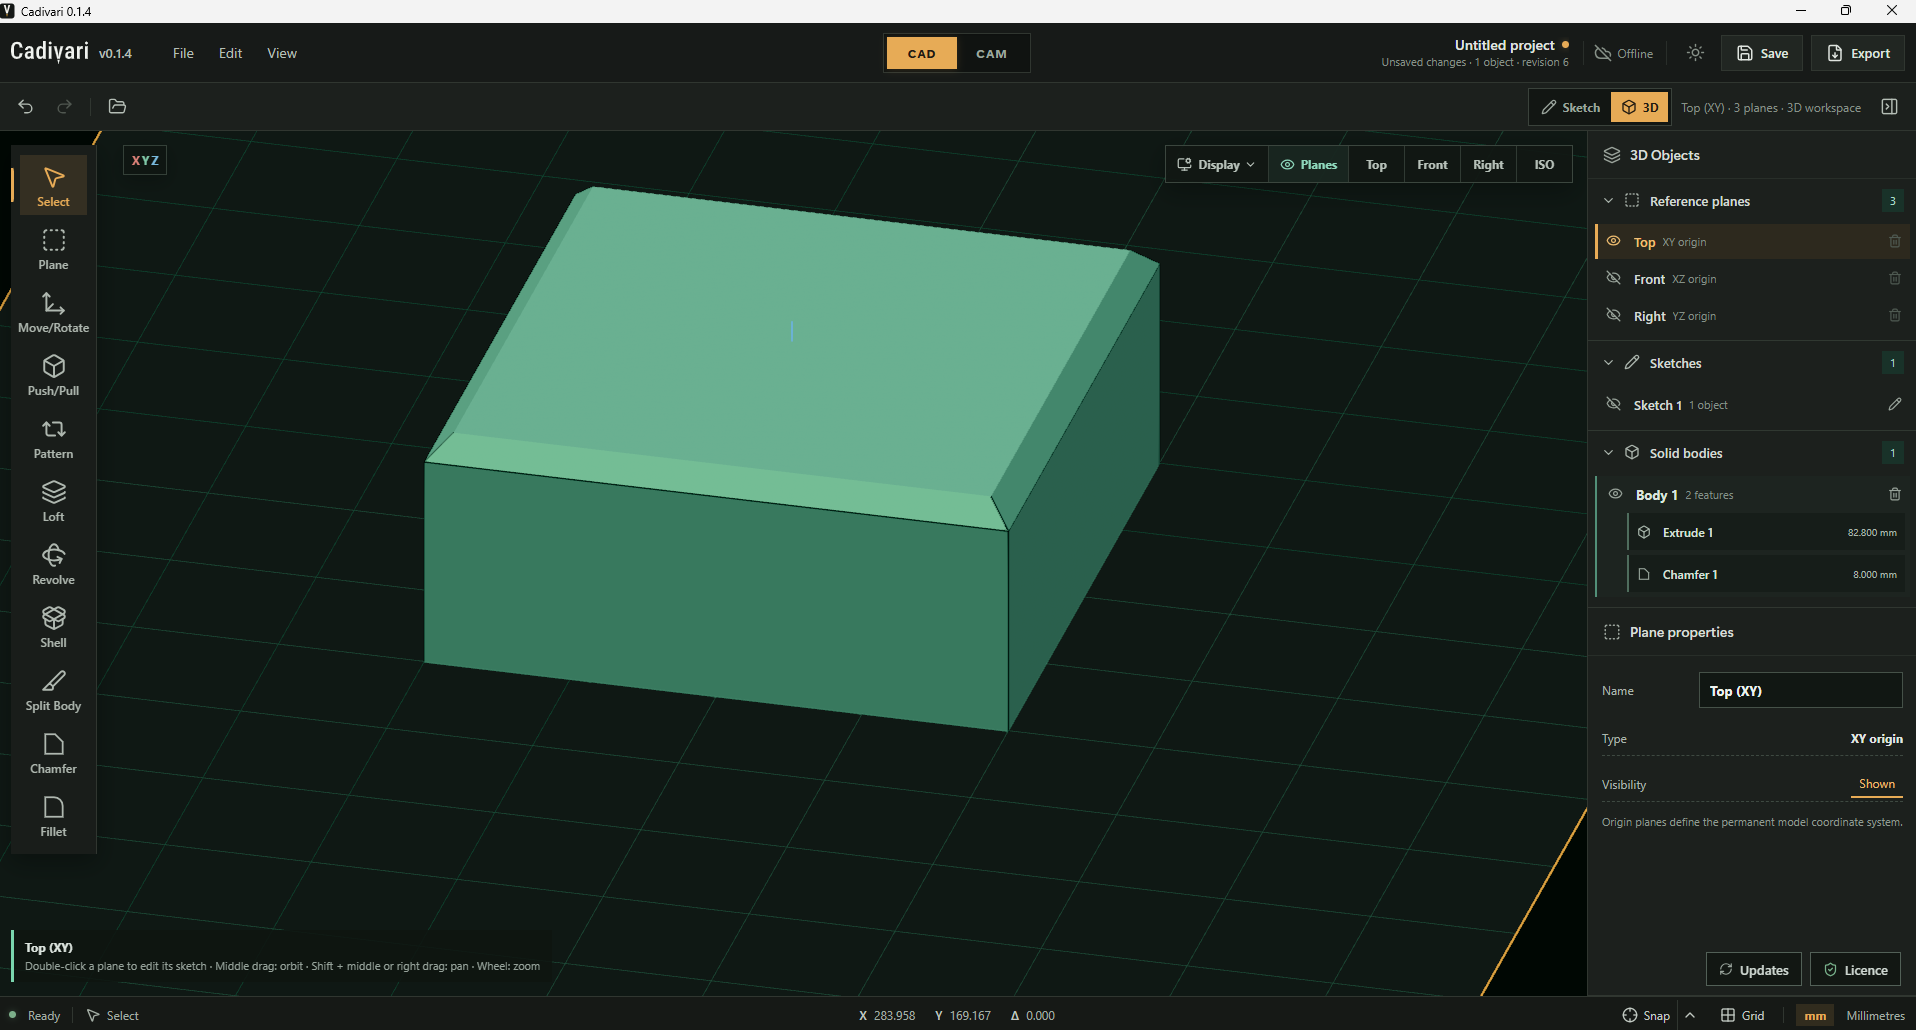Open the Pattern tool

point(53,438)
